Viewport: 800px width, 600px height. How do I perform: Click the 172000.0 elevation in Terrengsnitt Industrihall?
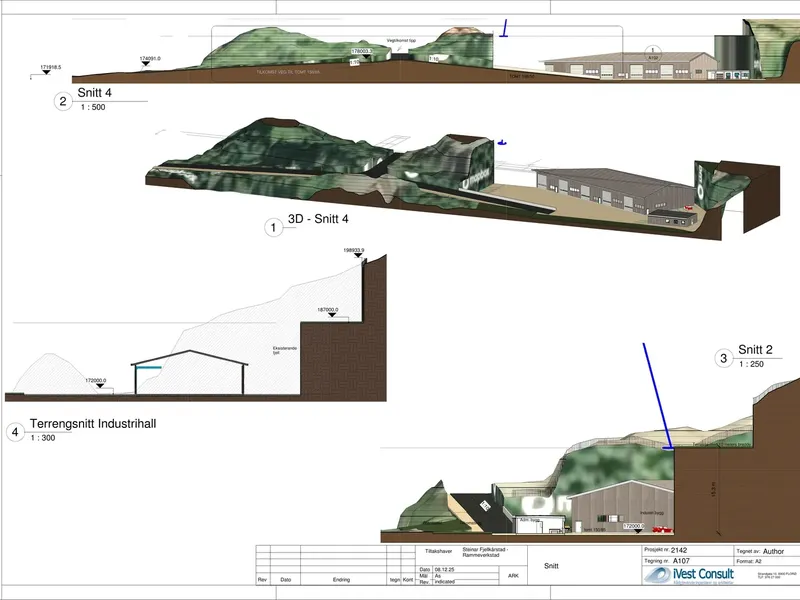pos(95,381)
